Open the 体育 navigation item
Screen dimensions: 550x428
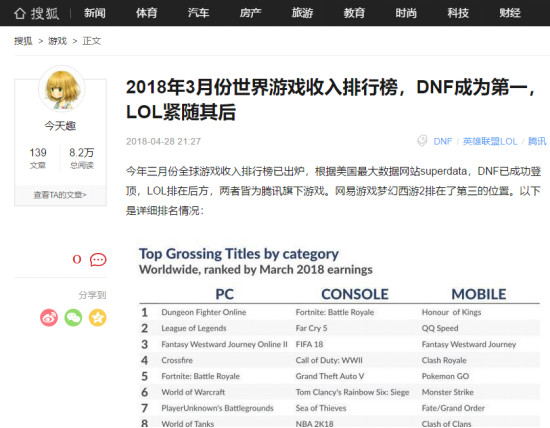coord(147,13)
